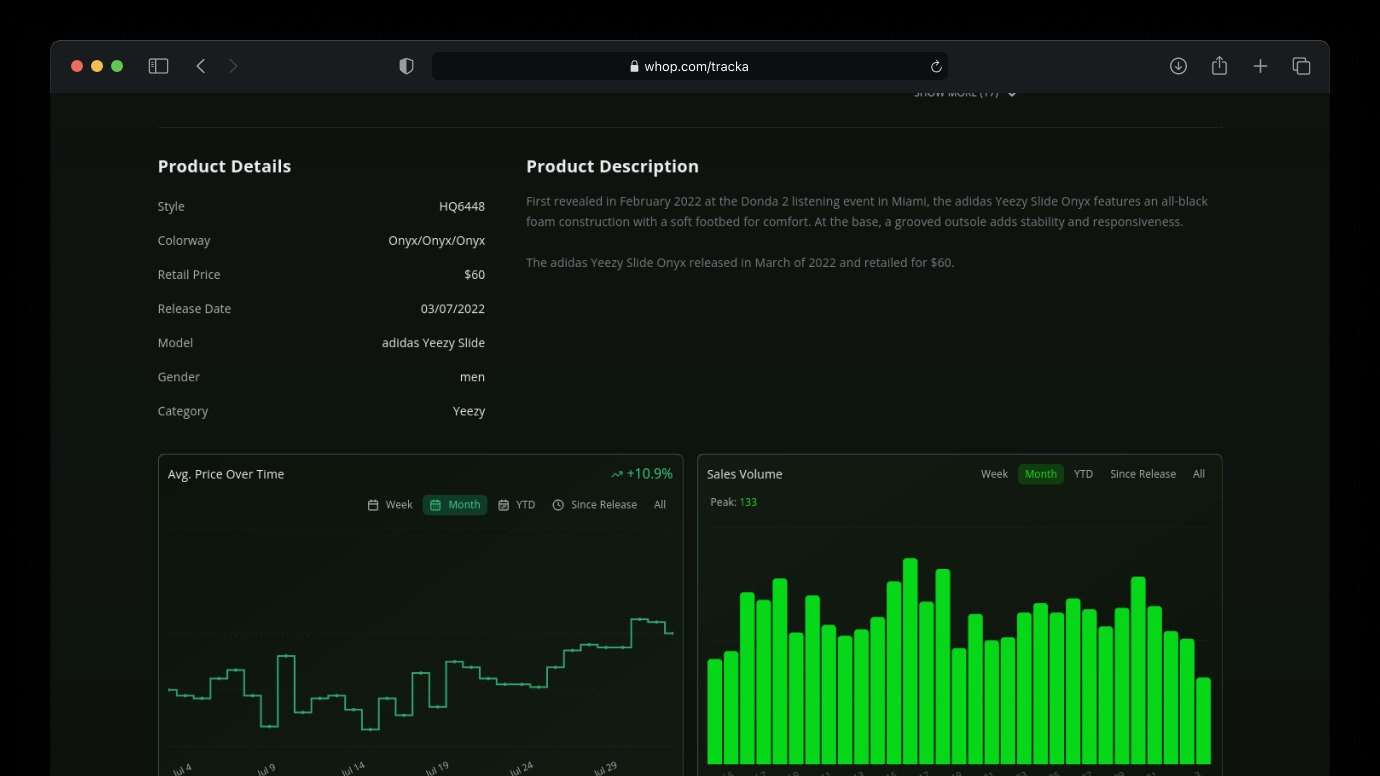Click the Sales Volume chart title

(744, 474)
